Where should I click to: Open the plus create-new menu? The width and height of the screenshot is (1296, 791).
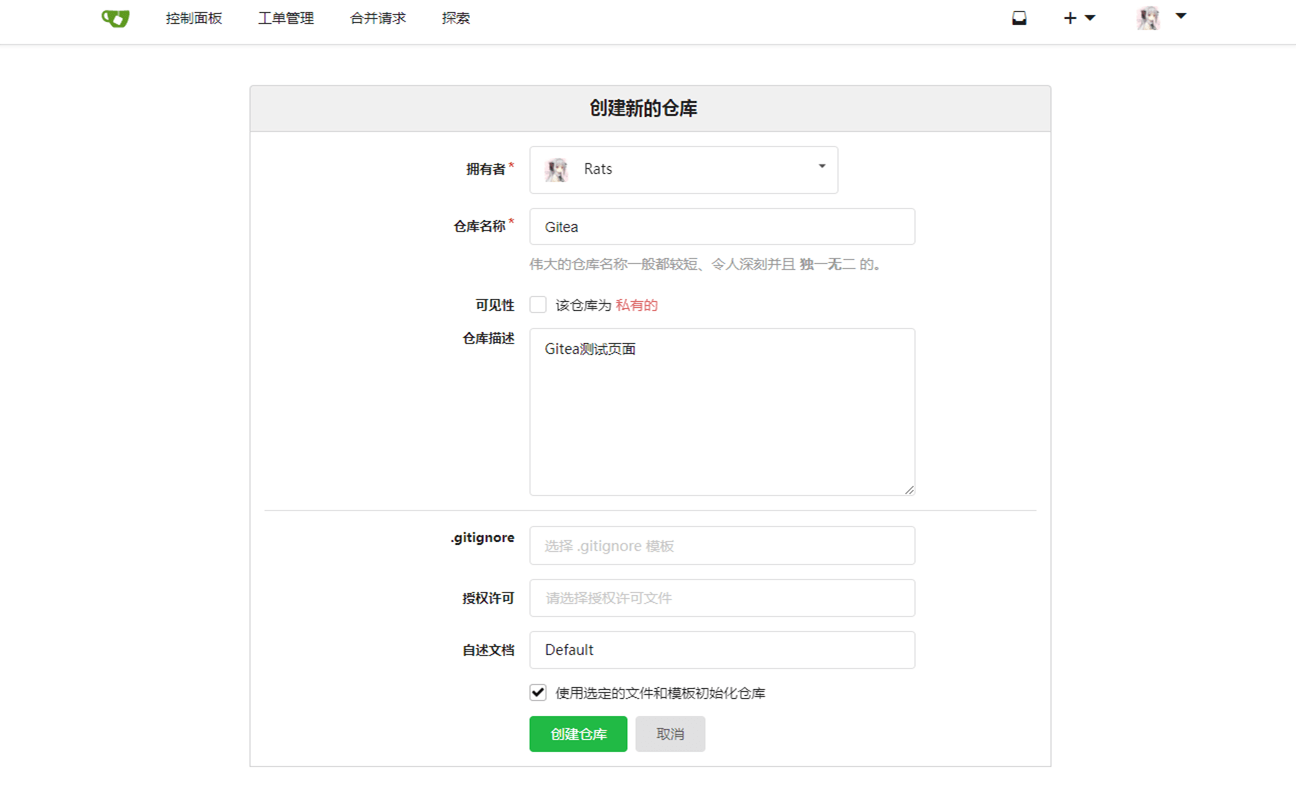(x=1079, y=18)
